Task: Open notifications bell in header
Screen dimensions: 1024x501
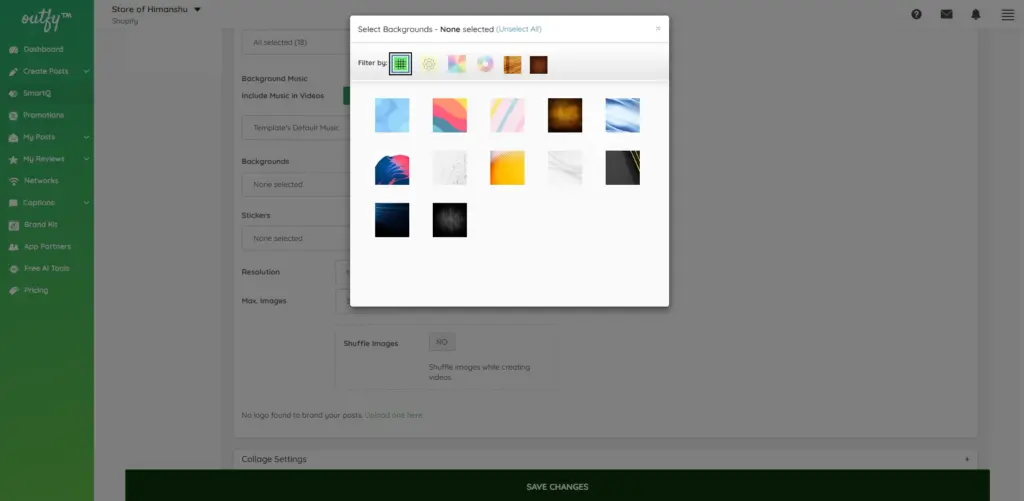Action: click(976, 14)
